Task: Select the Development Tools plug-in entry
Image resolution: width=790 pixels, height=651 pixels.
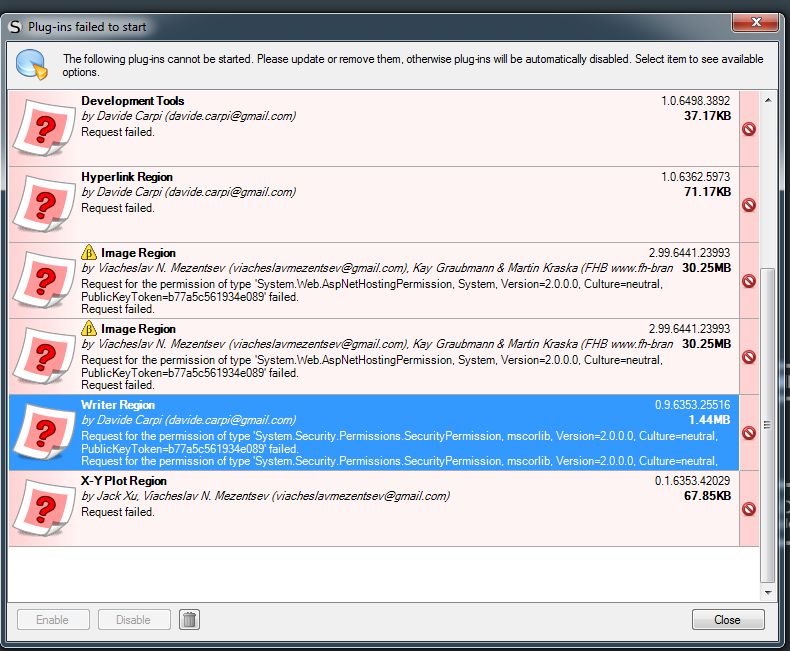Action: point(132,101)
